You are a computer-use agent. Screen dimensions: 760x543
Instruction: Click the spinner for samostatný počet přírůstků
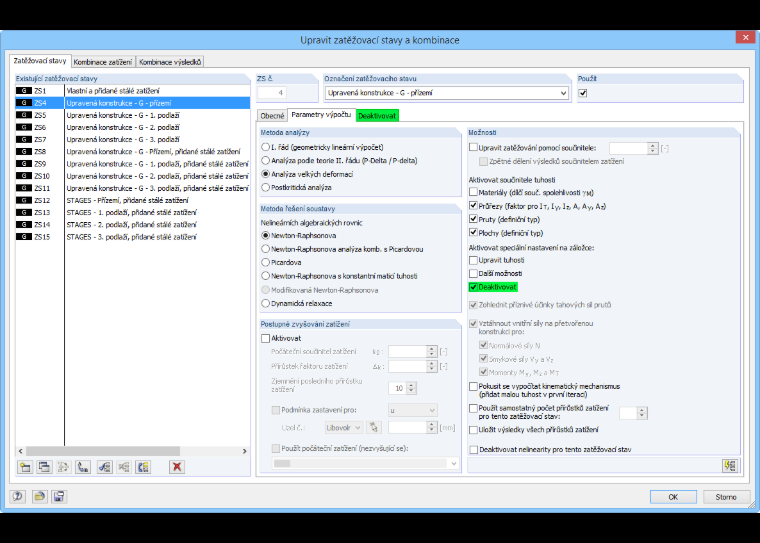click(642, 413)
